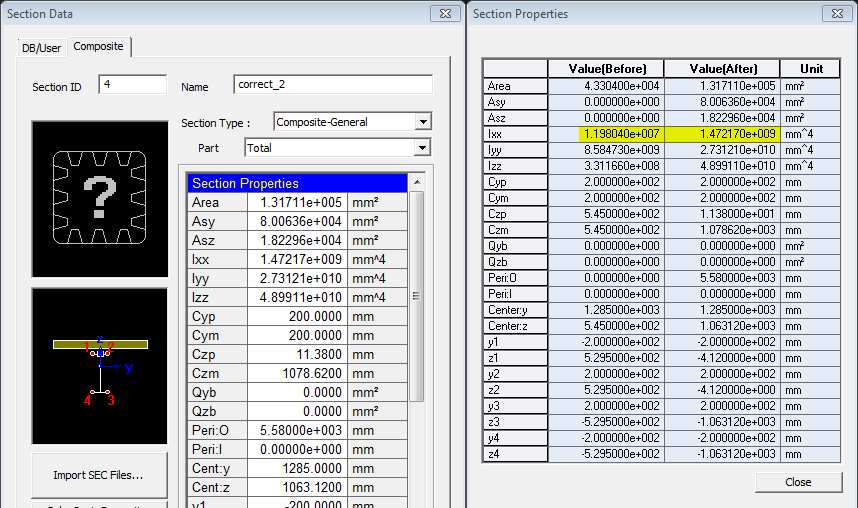Switch to the DB/User tab

tap(42, 47)
